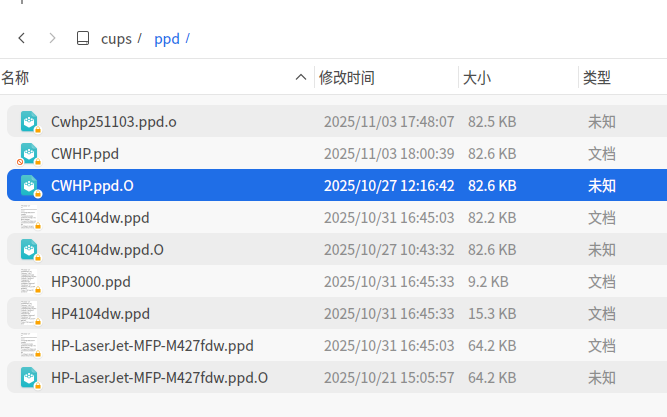This screenshot has height=417, width=667.
Task: Click the Cwhp251103.ppd.o file icon
Action: (x=29, y=122)
